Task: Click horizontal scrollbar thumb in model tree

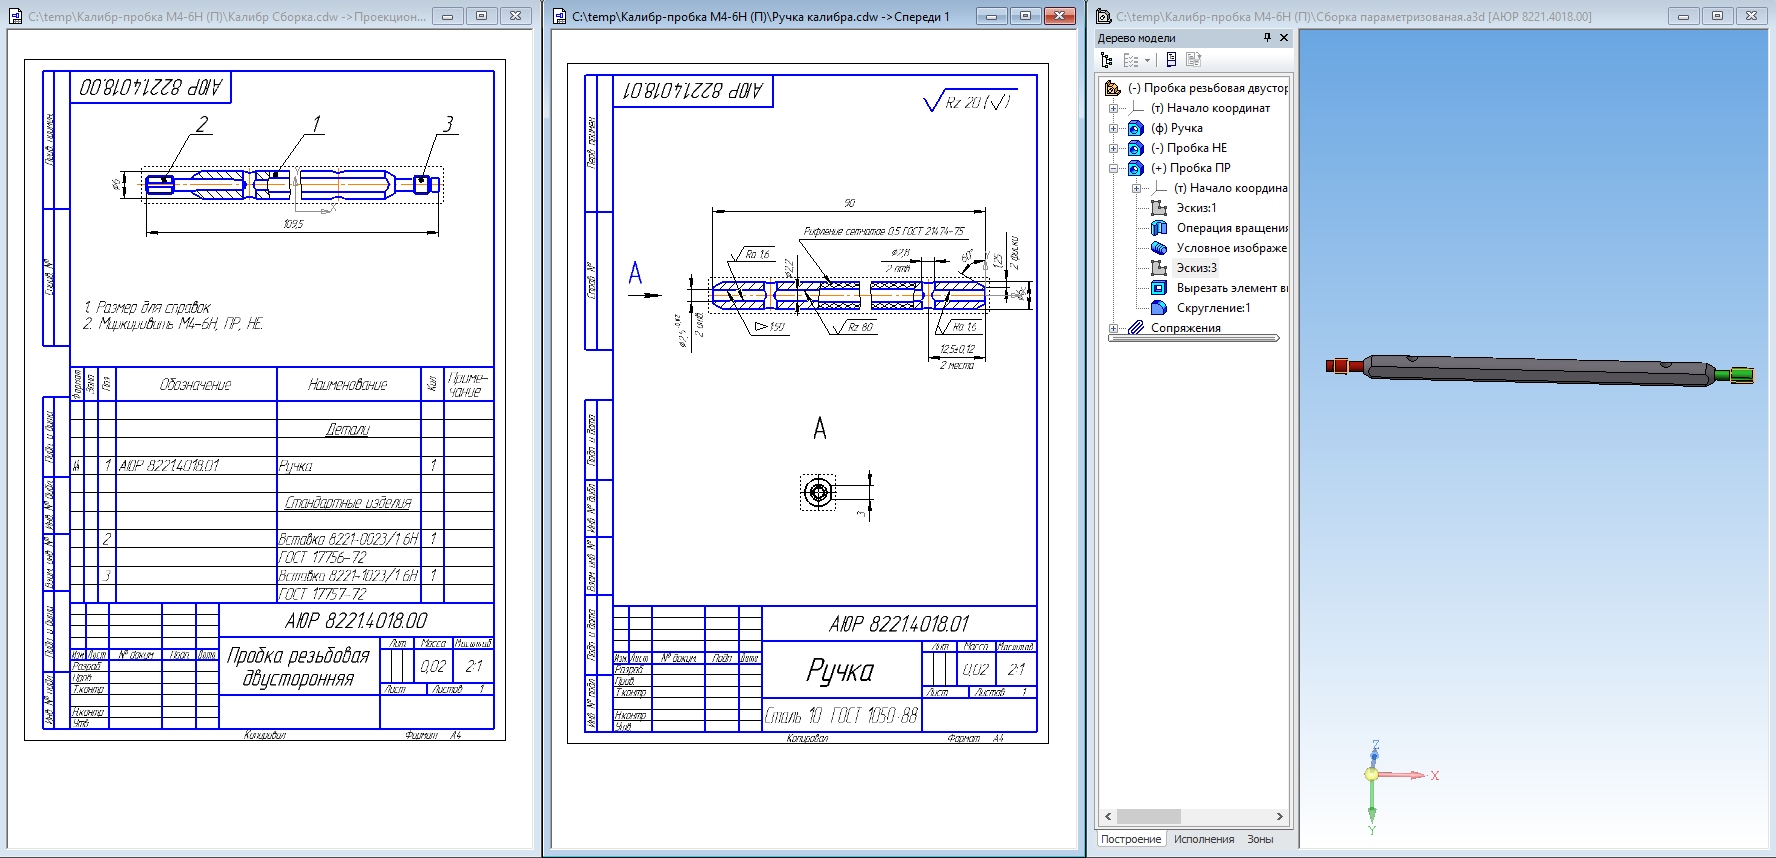Action: point(1149,817)
